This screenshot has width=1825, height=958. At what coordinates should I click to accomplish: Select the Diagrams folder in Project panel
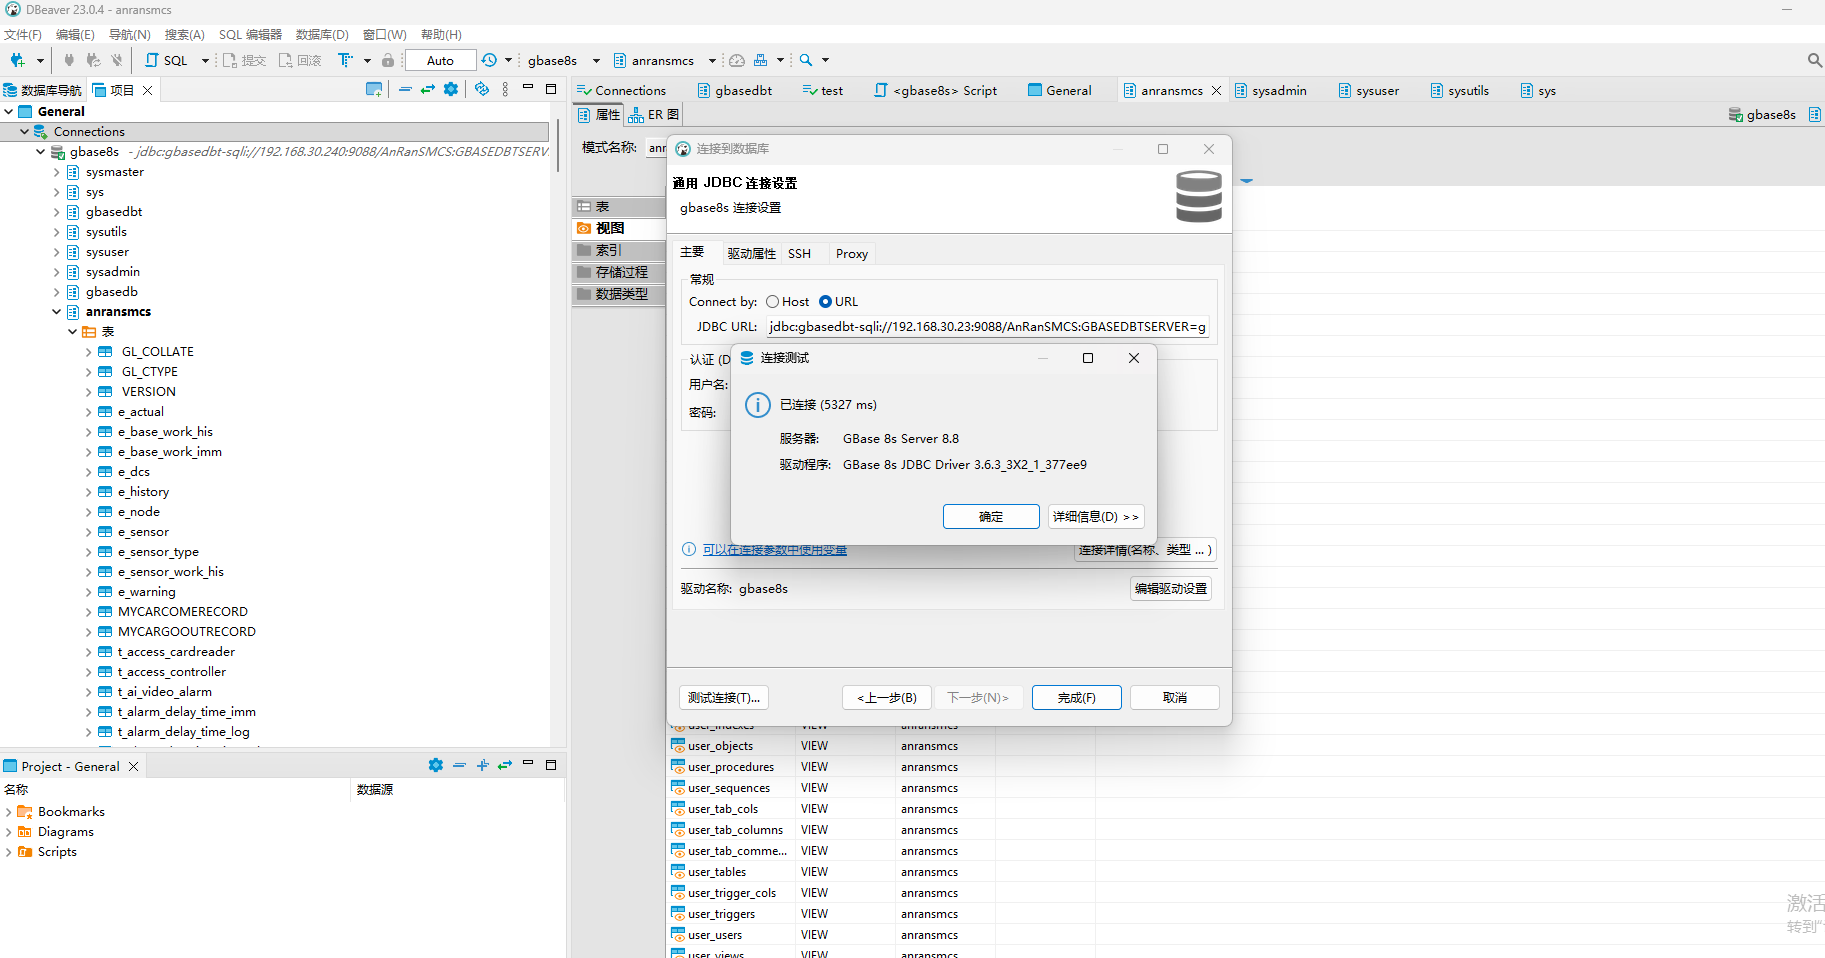[x=66, y=832]
